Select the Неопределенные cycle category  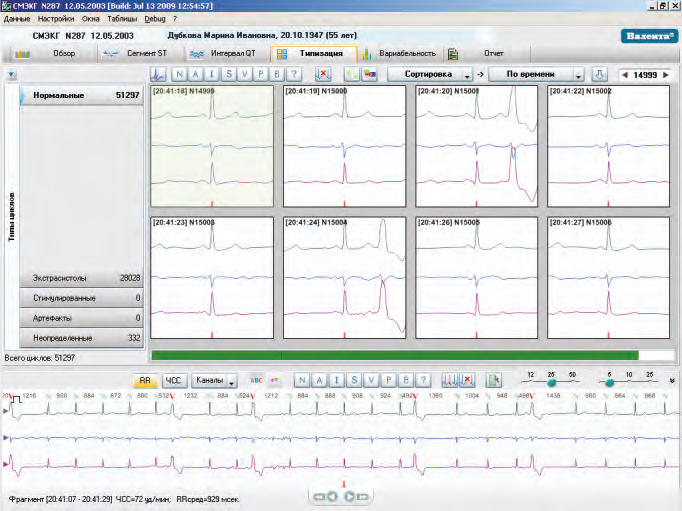pyautogui.click(x=81, y=338)
